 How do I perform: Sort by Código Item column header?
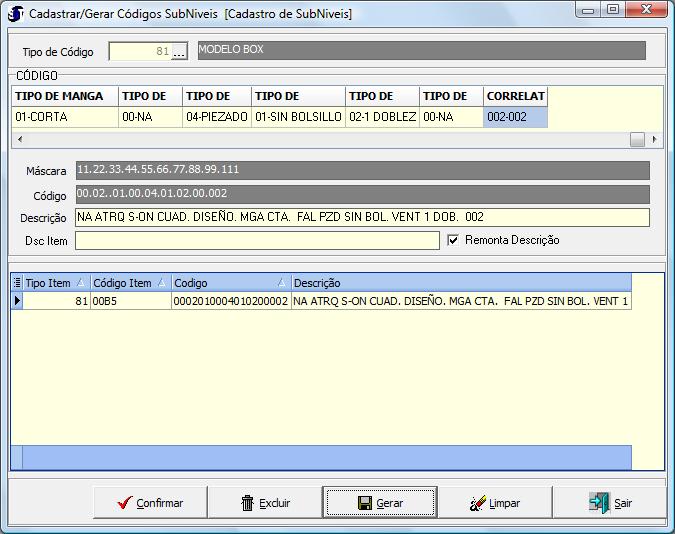click(x=129, y=283)
